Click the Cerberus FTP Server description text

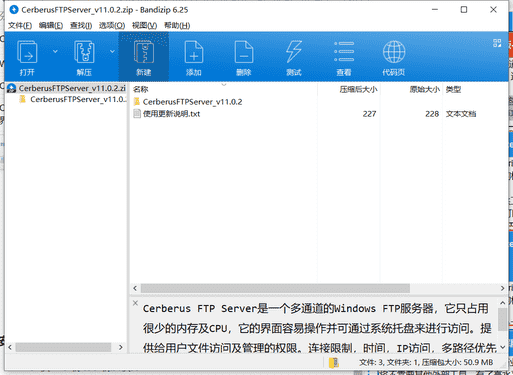(320, 328)
